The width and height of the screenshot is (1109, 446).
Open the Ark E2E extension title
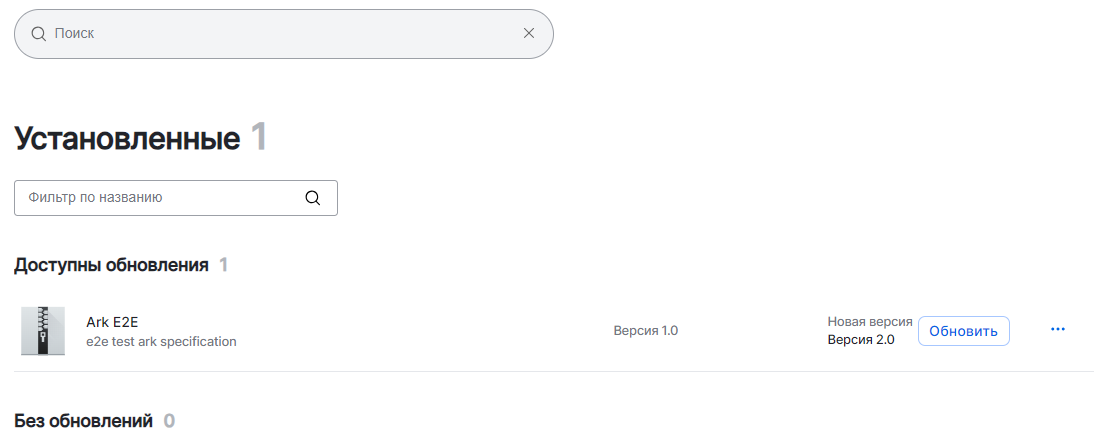111,321
